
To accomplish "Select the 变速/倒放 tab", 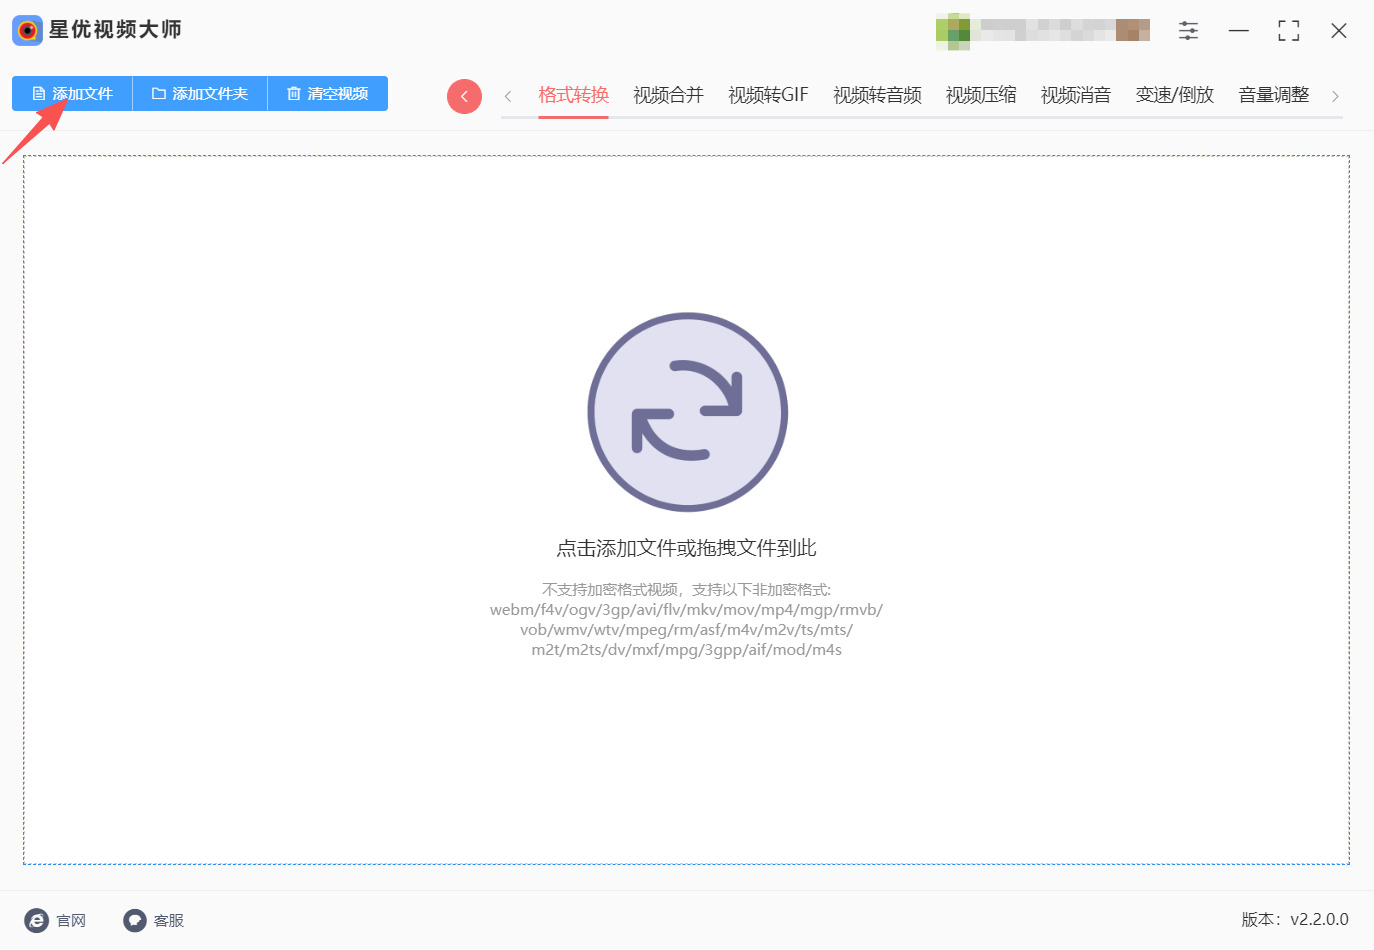I will point(1174,94).
